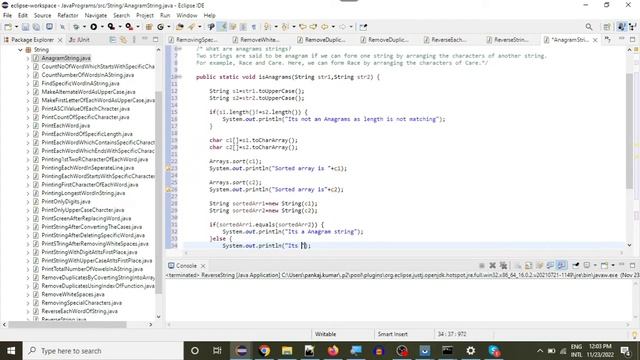Screen dimensions: 640x360
Task: Click the Save All toolbar icon
Action: [36, 27]
